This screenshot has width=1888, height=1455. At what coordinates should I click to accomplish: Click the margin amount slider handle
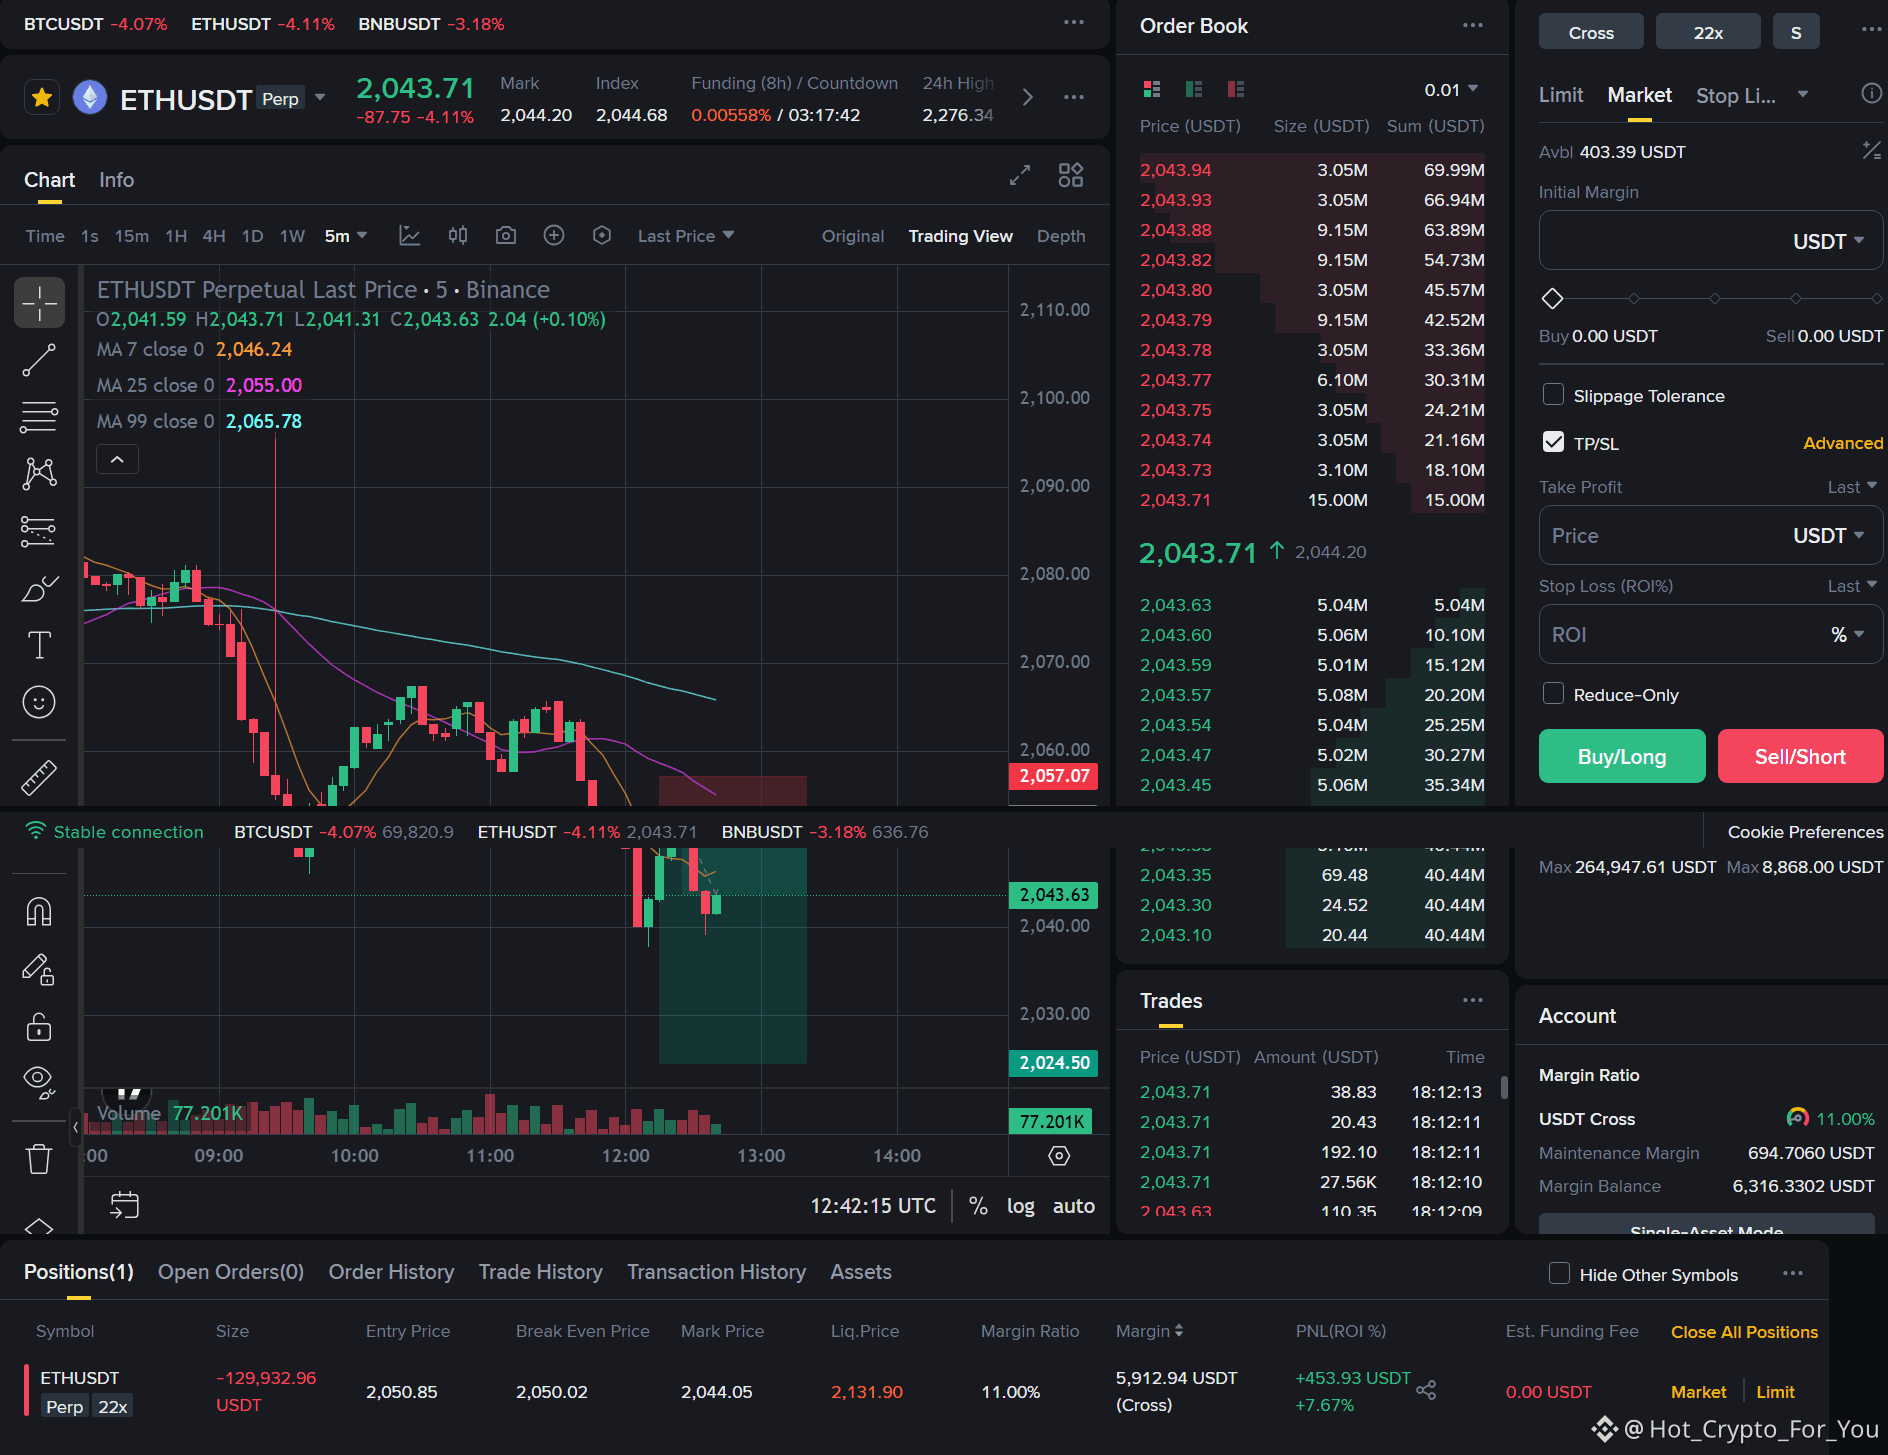coord(1552,298)
